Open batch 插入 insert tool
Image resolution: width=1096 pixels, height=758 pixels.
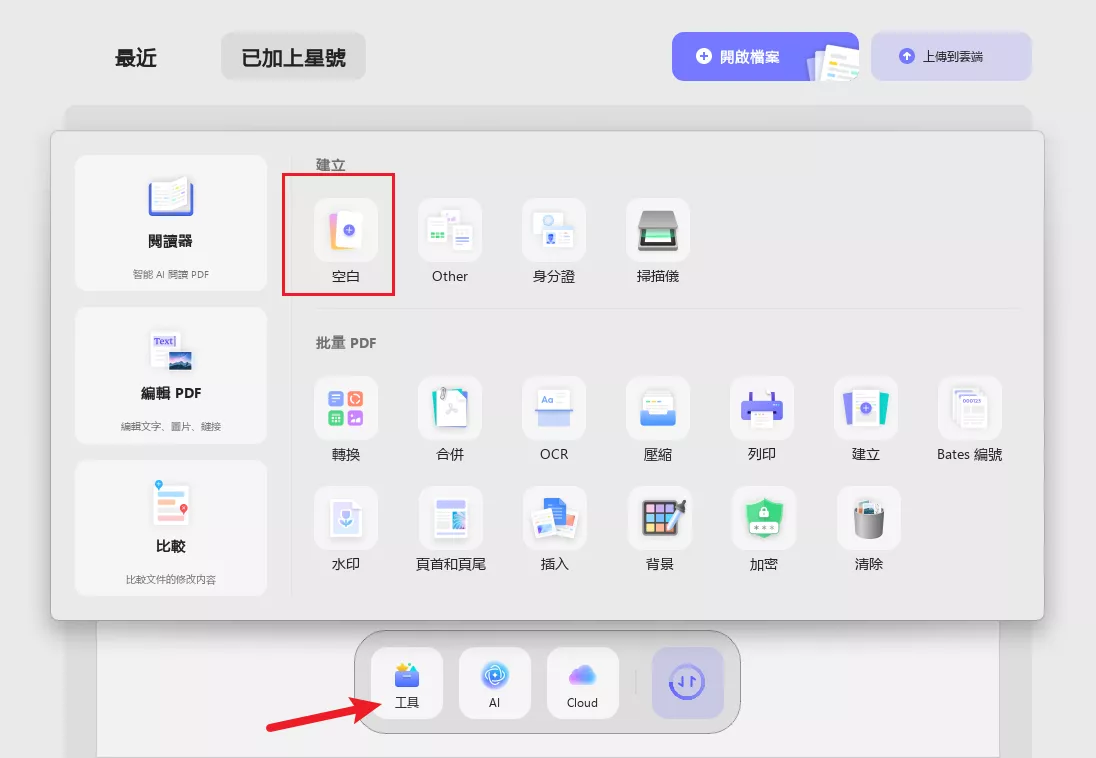point(554,518)
